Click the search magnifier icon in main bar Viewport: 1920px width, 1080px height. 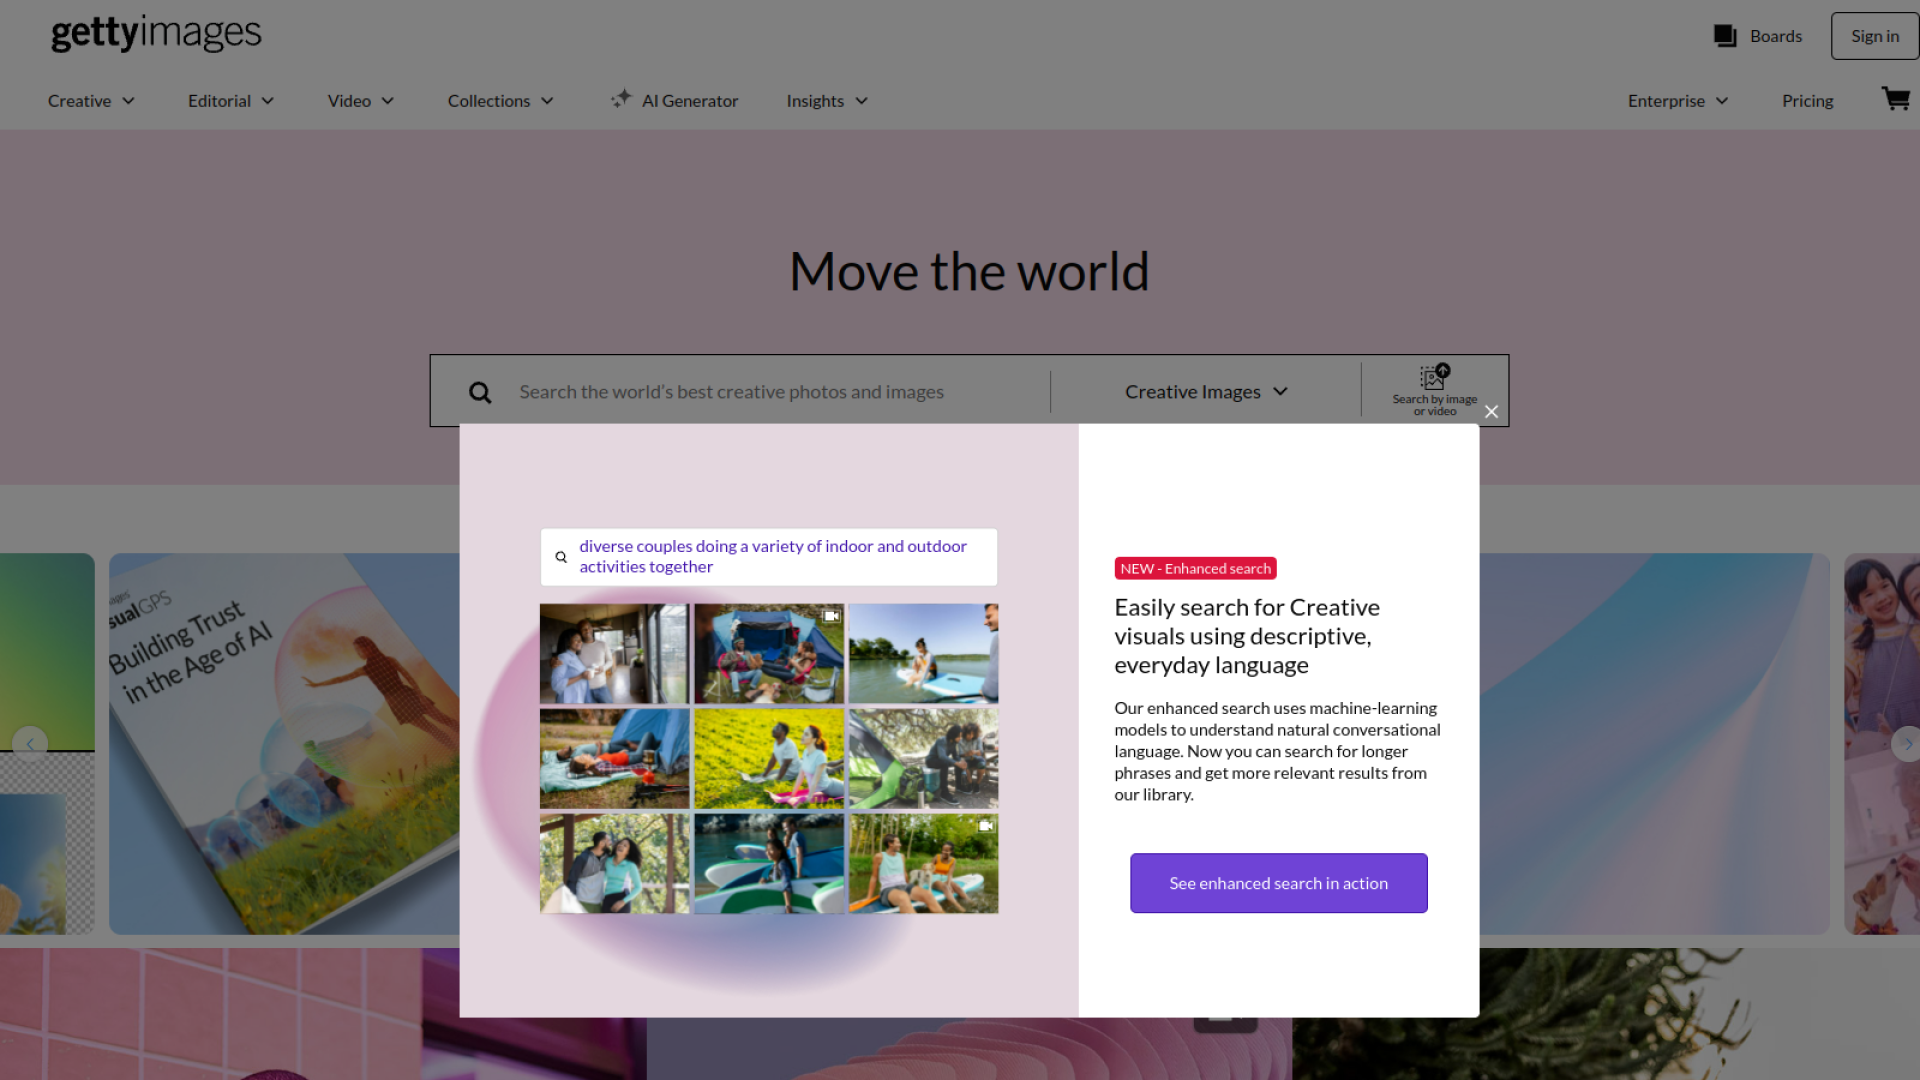(480, 392)
